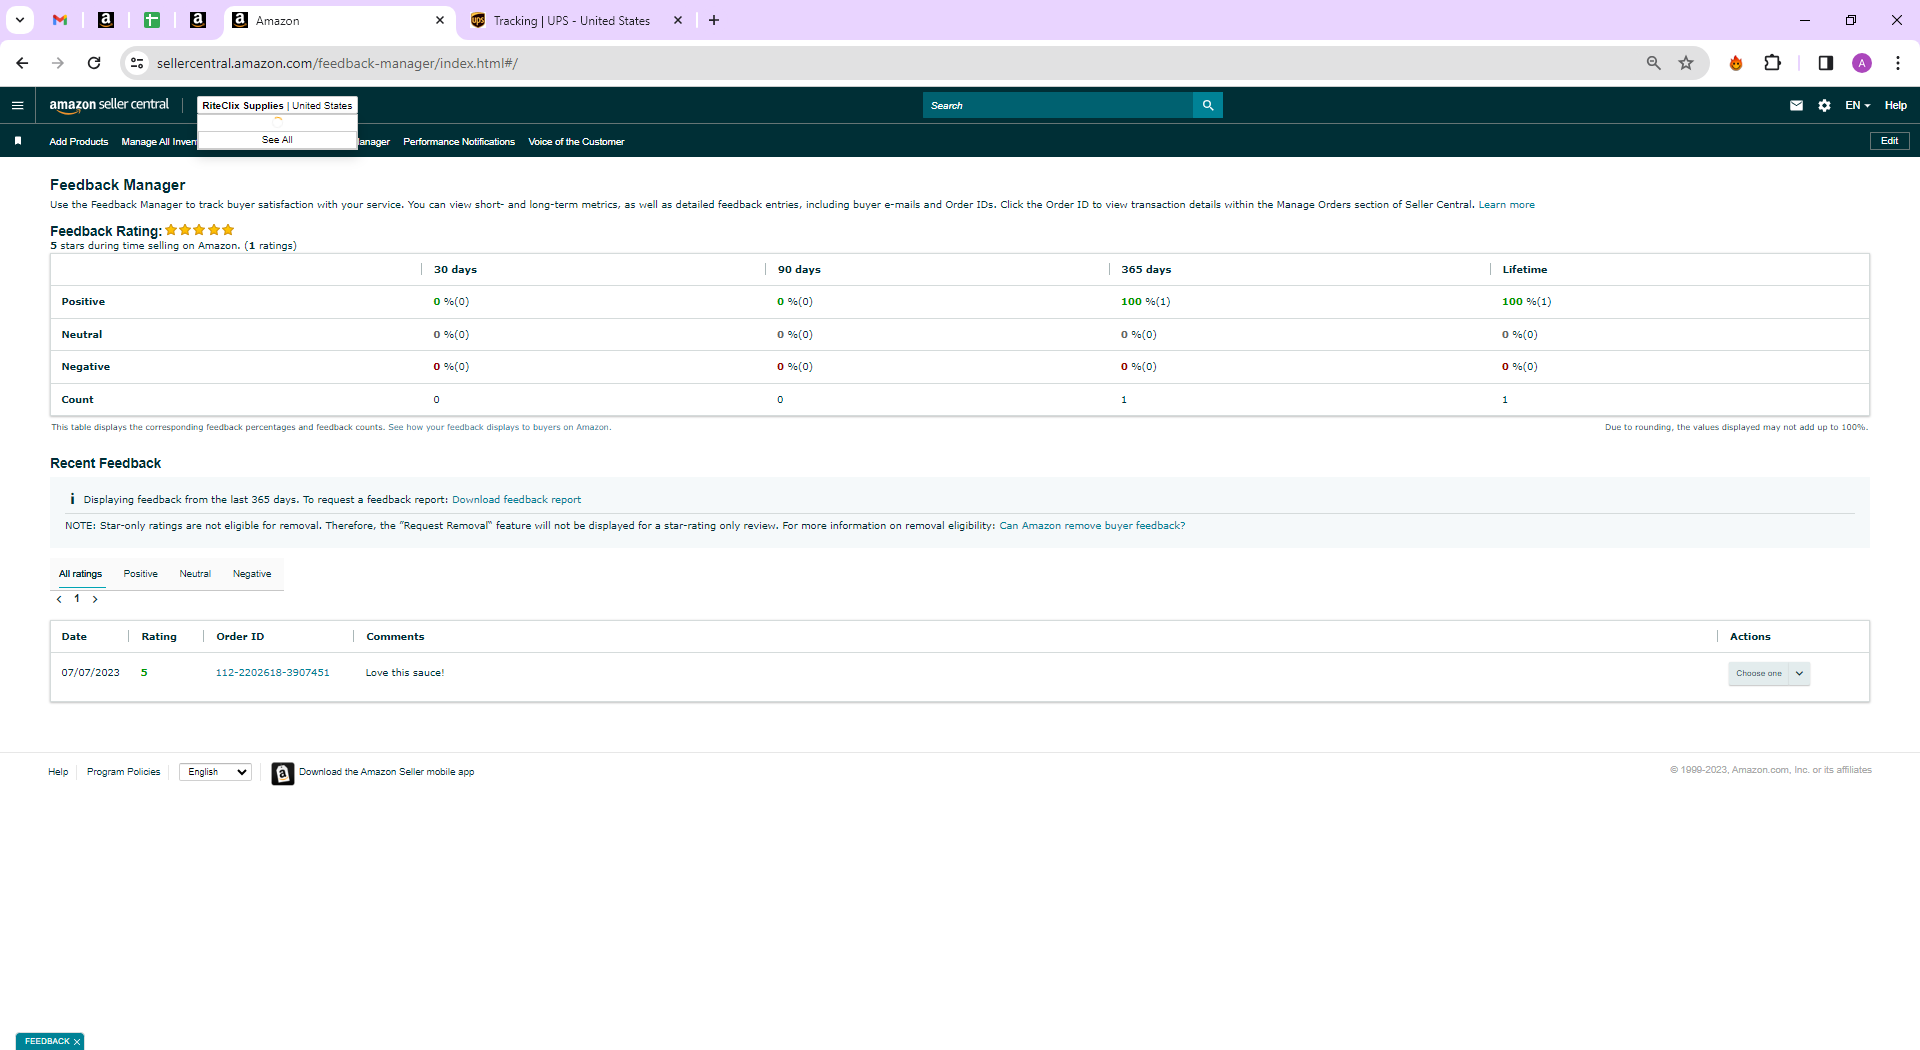Click the rating value 5 in feedback row

pyautogui.click(x=144, y=673)
